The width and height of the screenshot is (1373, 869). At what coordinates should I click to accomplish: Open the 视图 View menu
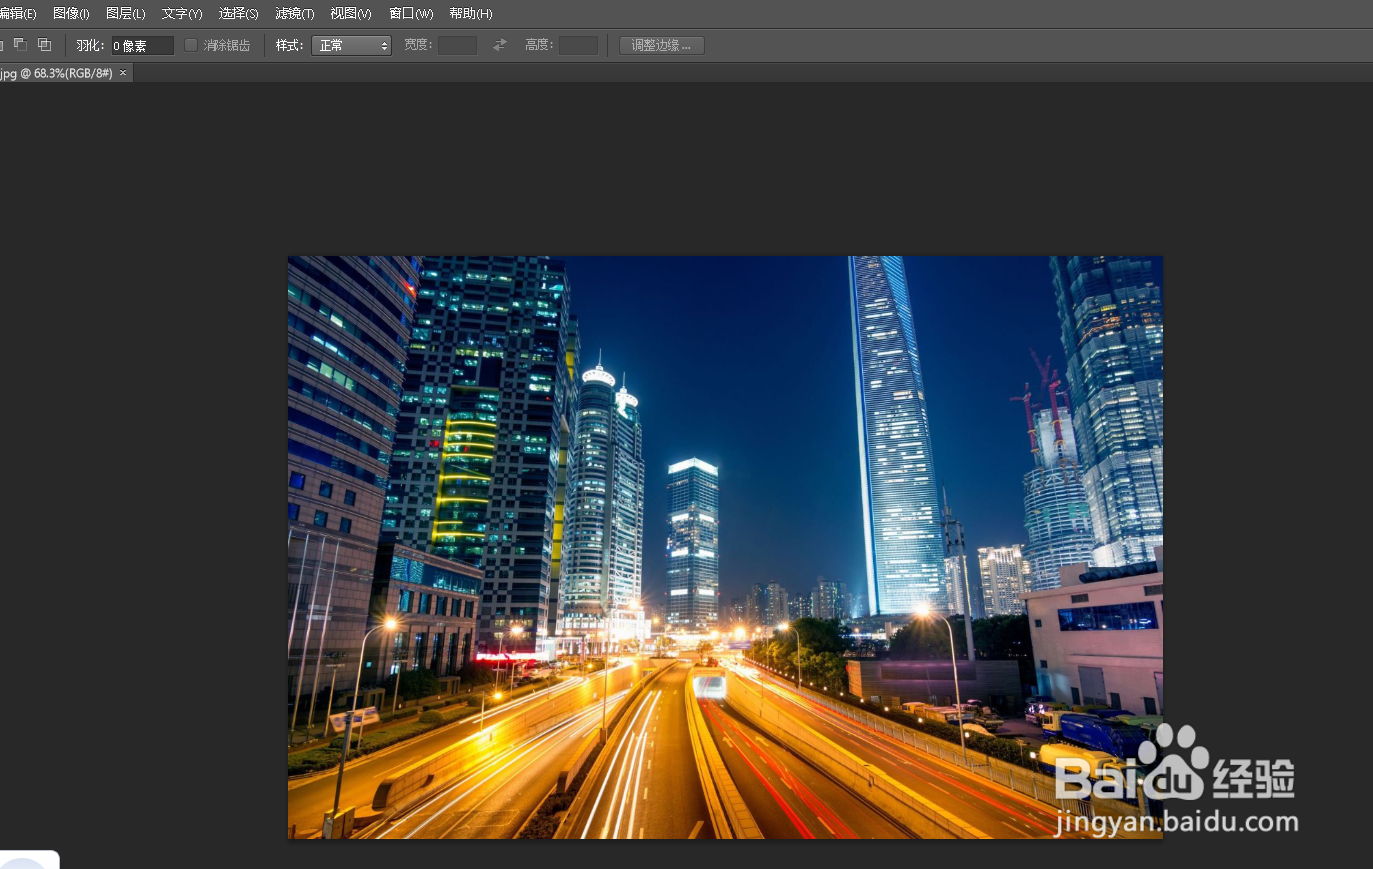coord(349,13)
